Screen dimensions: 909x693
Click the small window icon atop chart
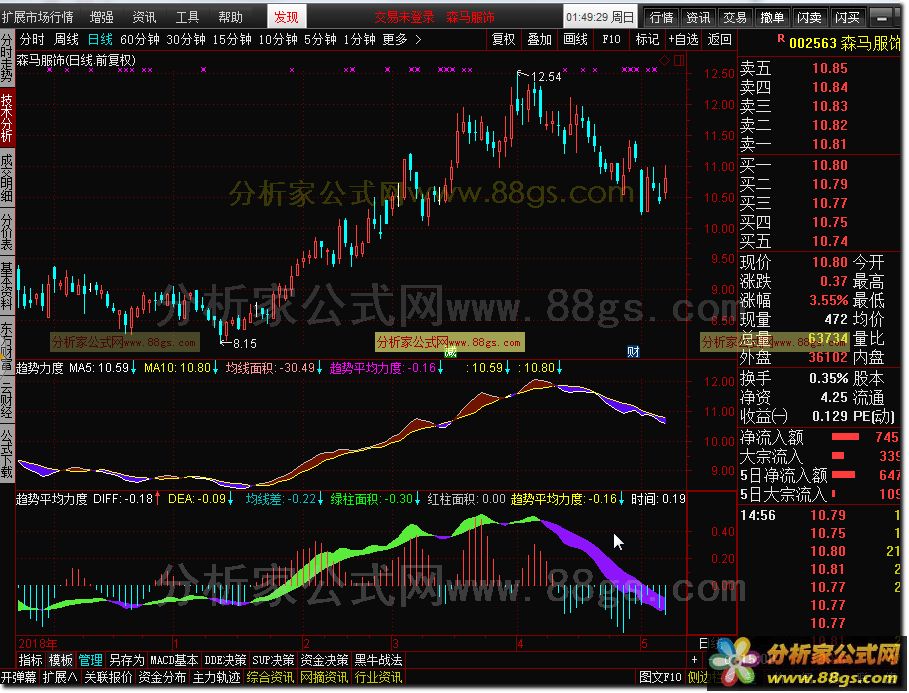679,60
